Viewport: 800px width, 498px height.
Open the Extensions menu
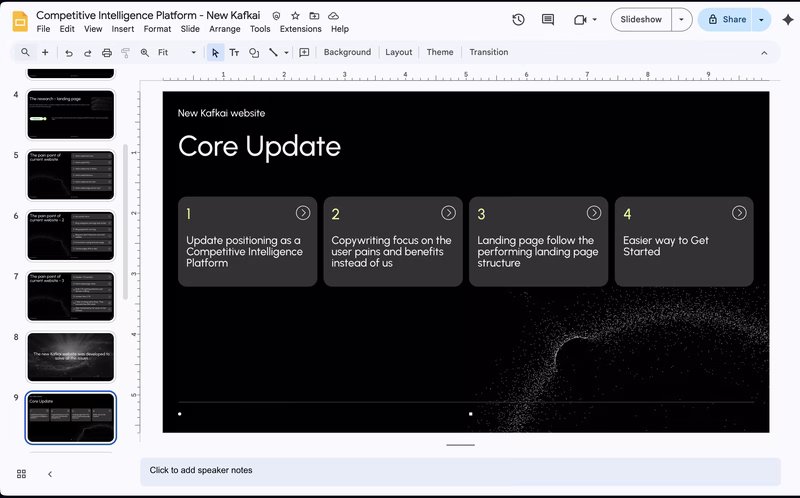point(301,29)
